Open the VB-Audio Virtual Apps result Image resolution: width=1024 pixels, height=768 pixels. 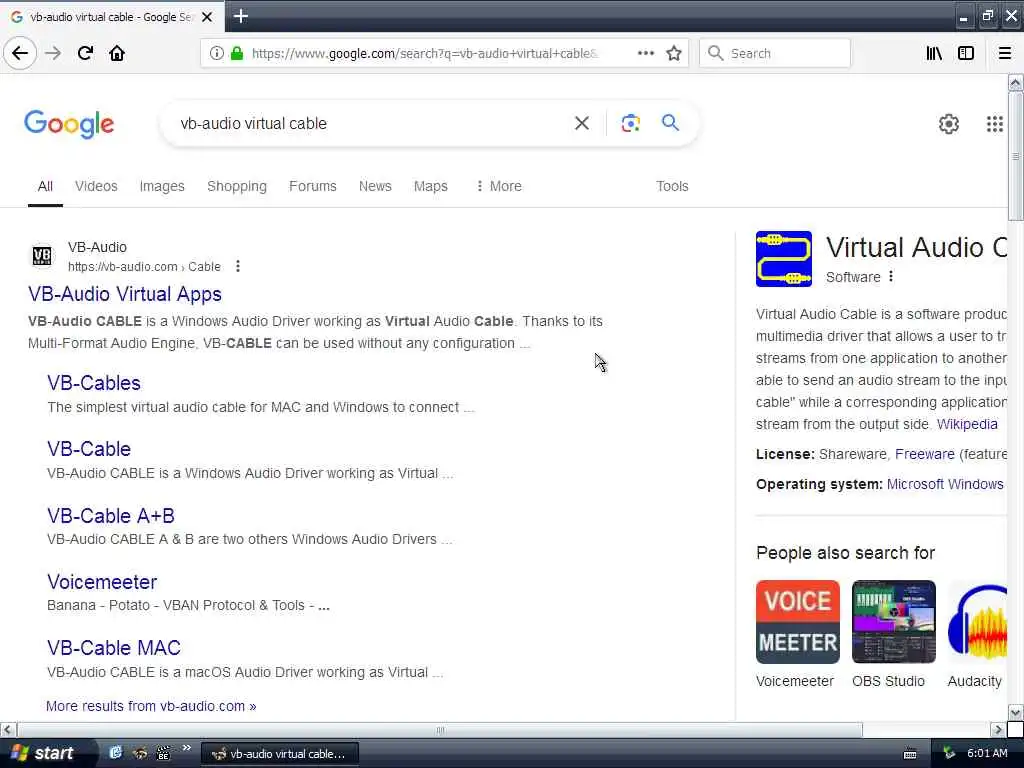coord(125,294)
